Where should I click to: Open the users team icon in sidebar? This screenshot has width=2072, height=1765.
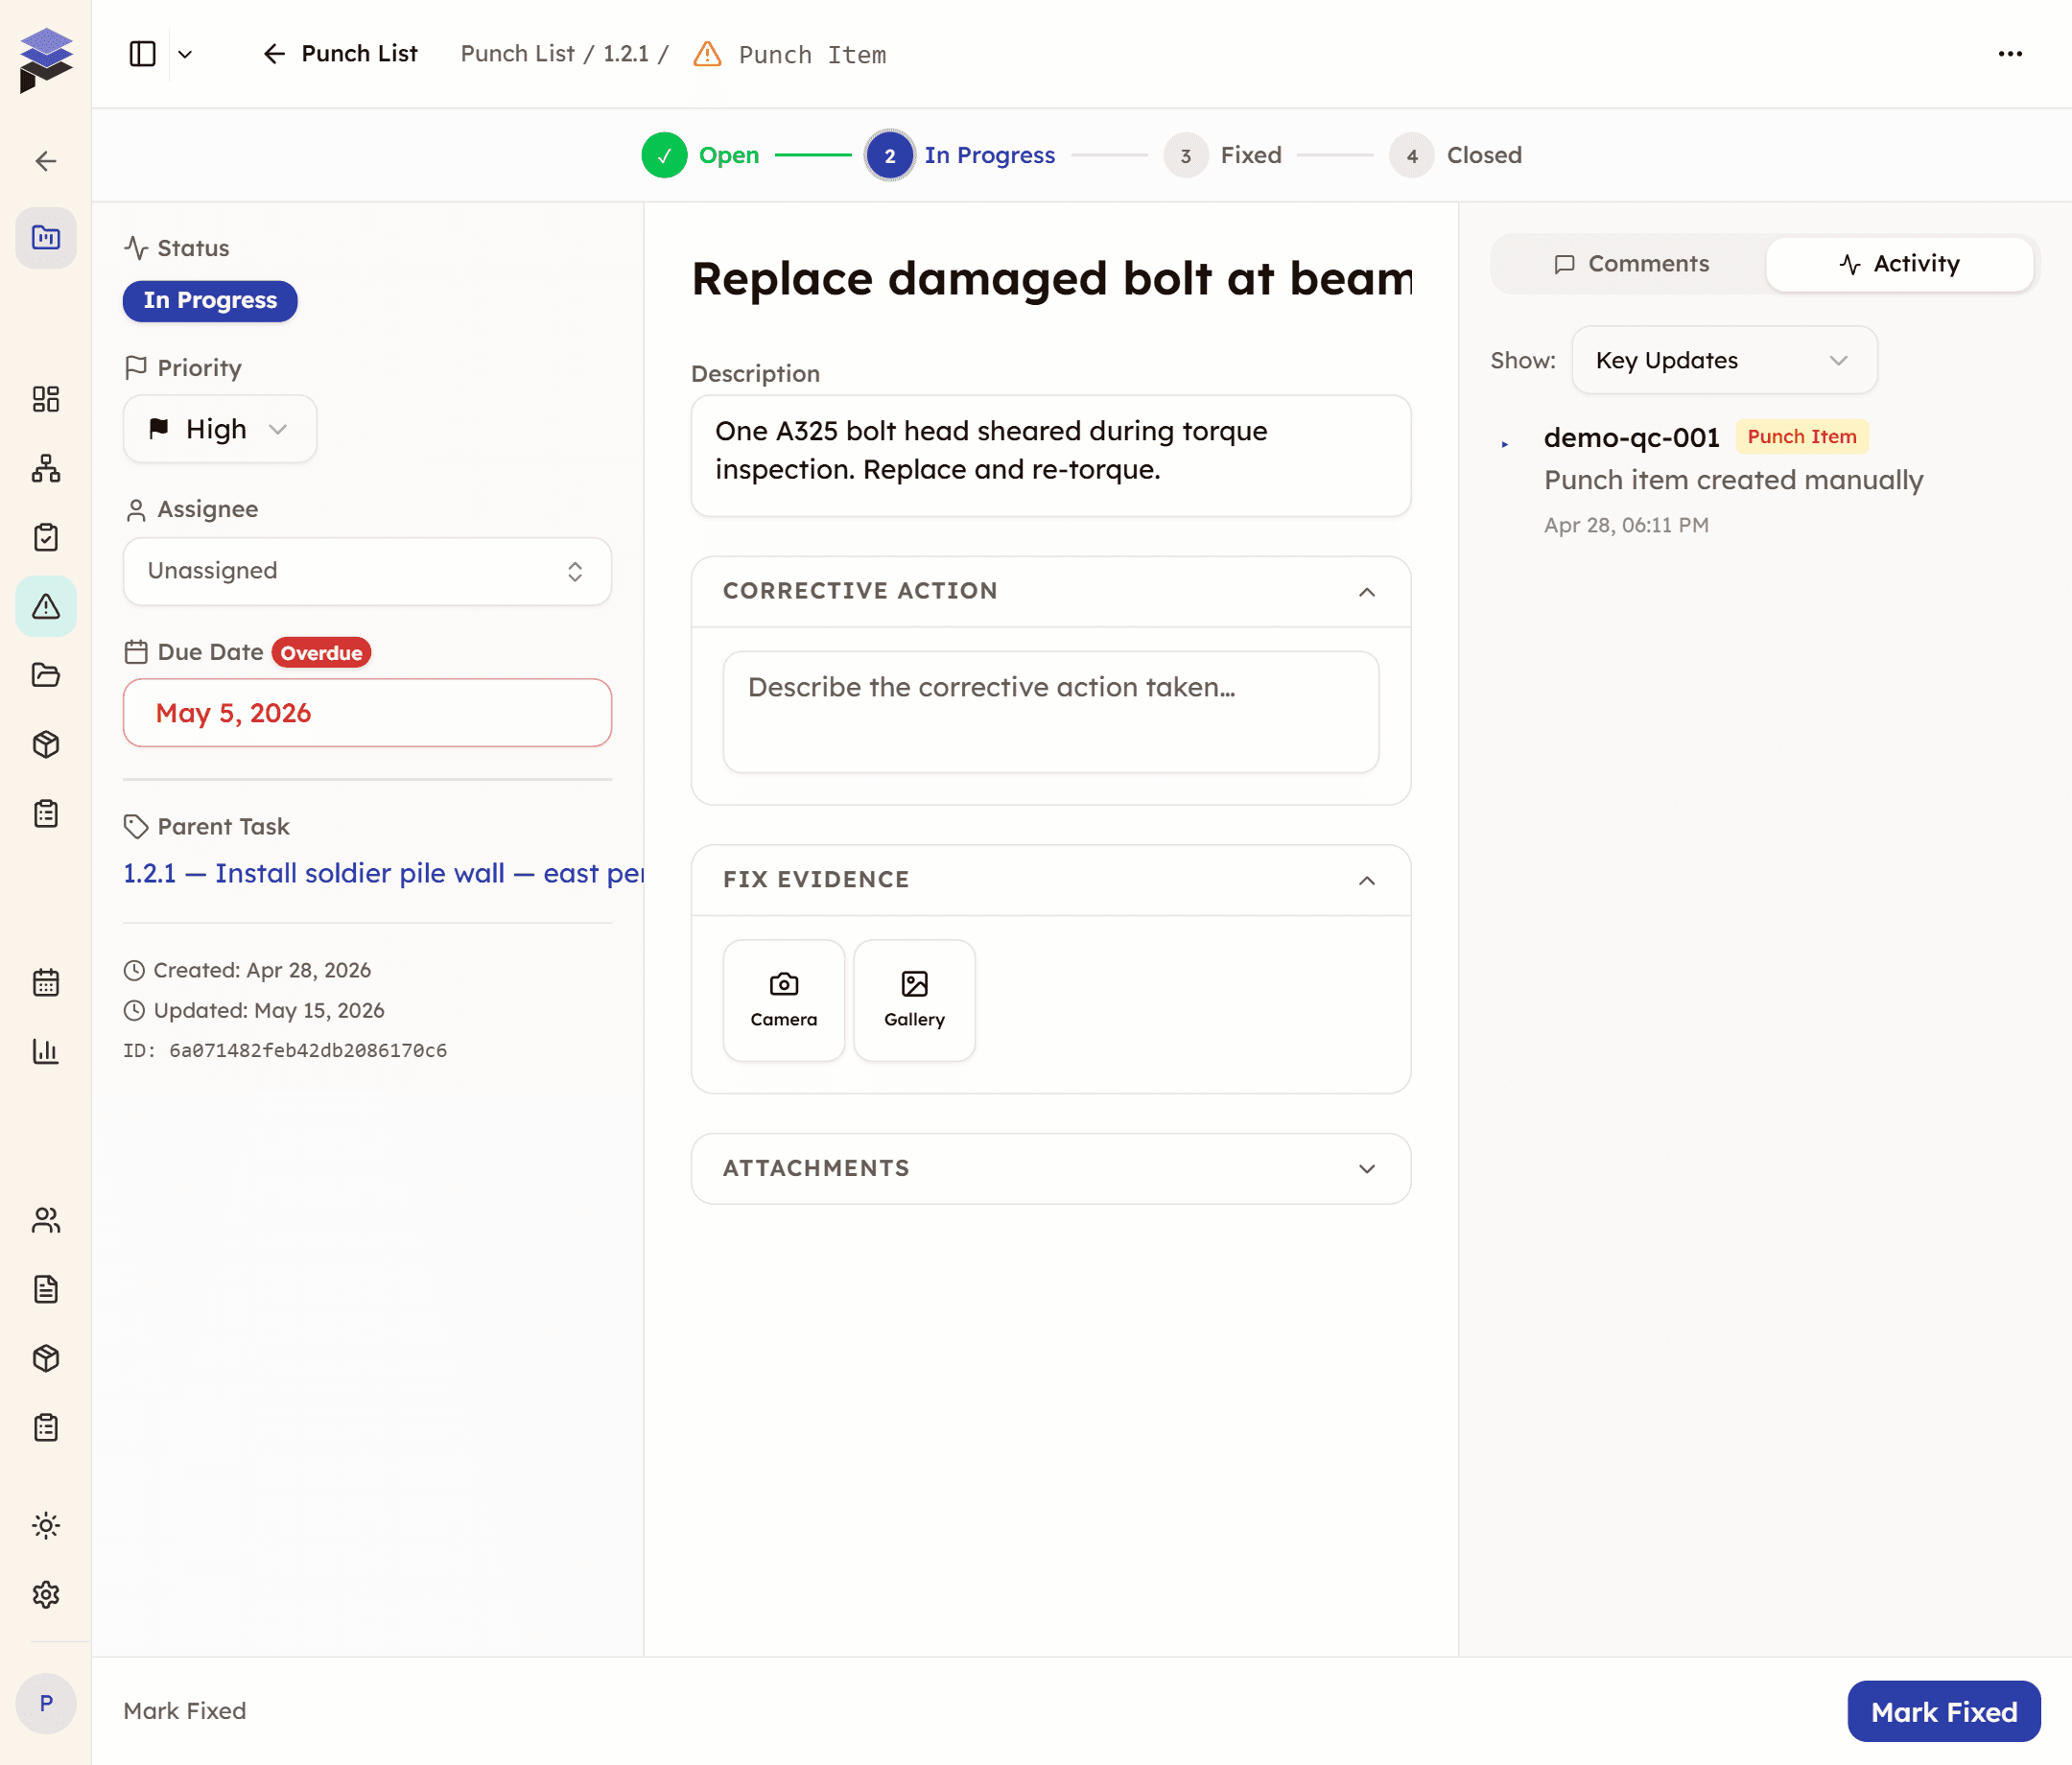(x=46, y=1220)
